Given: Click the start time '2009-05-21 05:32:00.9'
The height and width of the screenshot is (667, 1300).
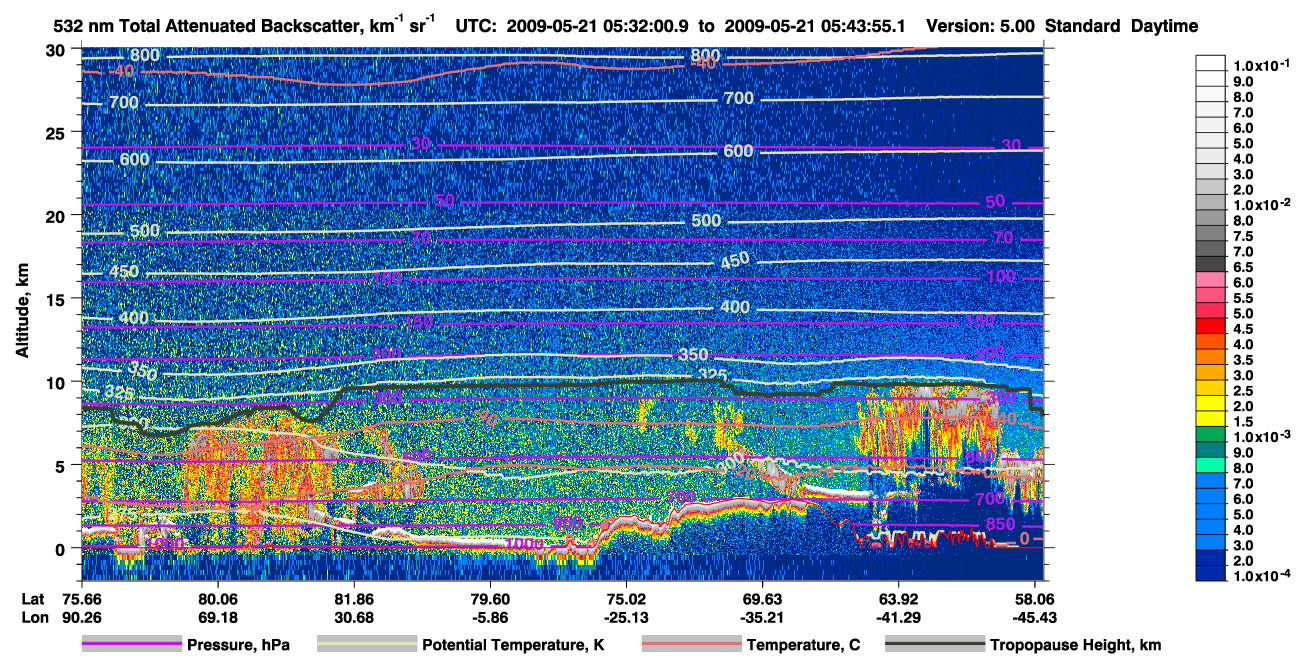Looking at the screenshot, I should pyautogui.click(x=597, y=27).
